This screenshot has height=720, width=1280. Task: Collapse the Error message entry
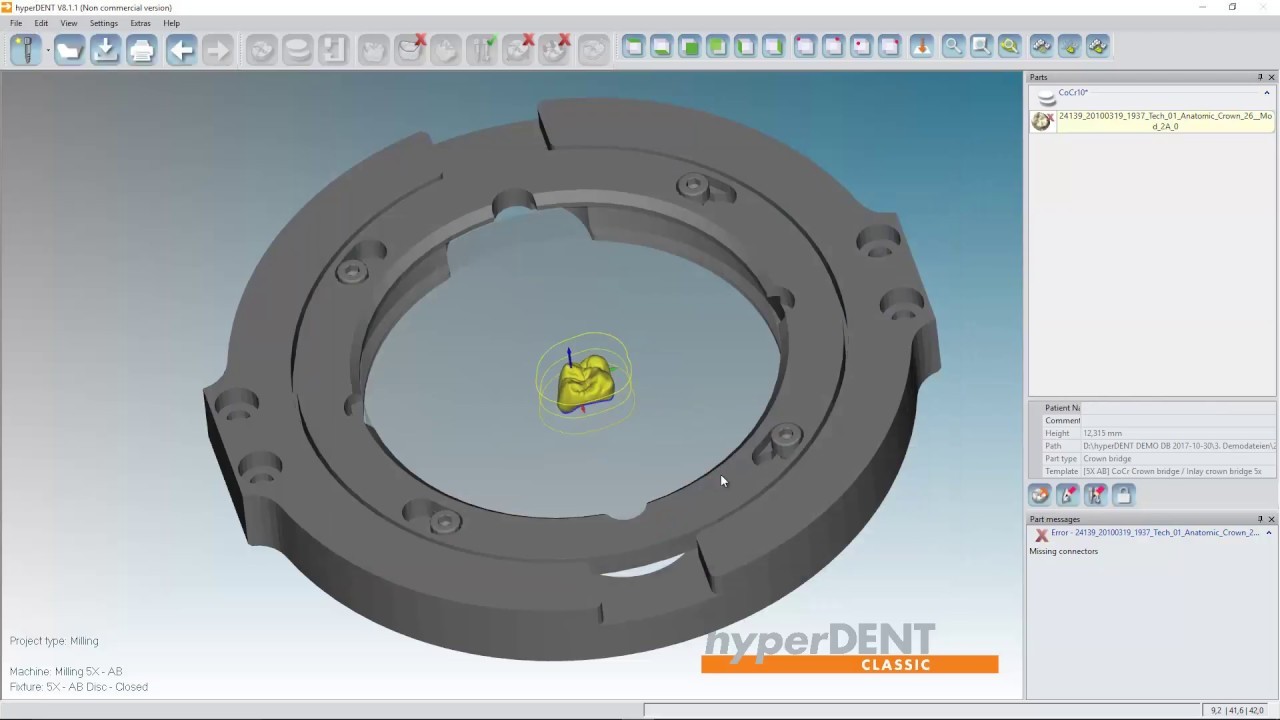point(1269,533)
